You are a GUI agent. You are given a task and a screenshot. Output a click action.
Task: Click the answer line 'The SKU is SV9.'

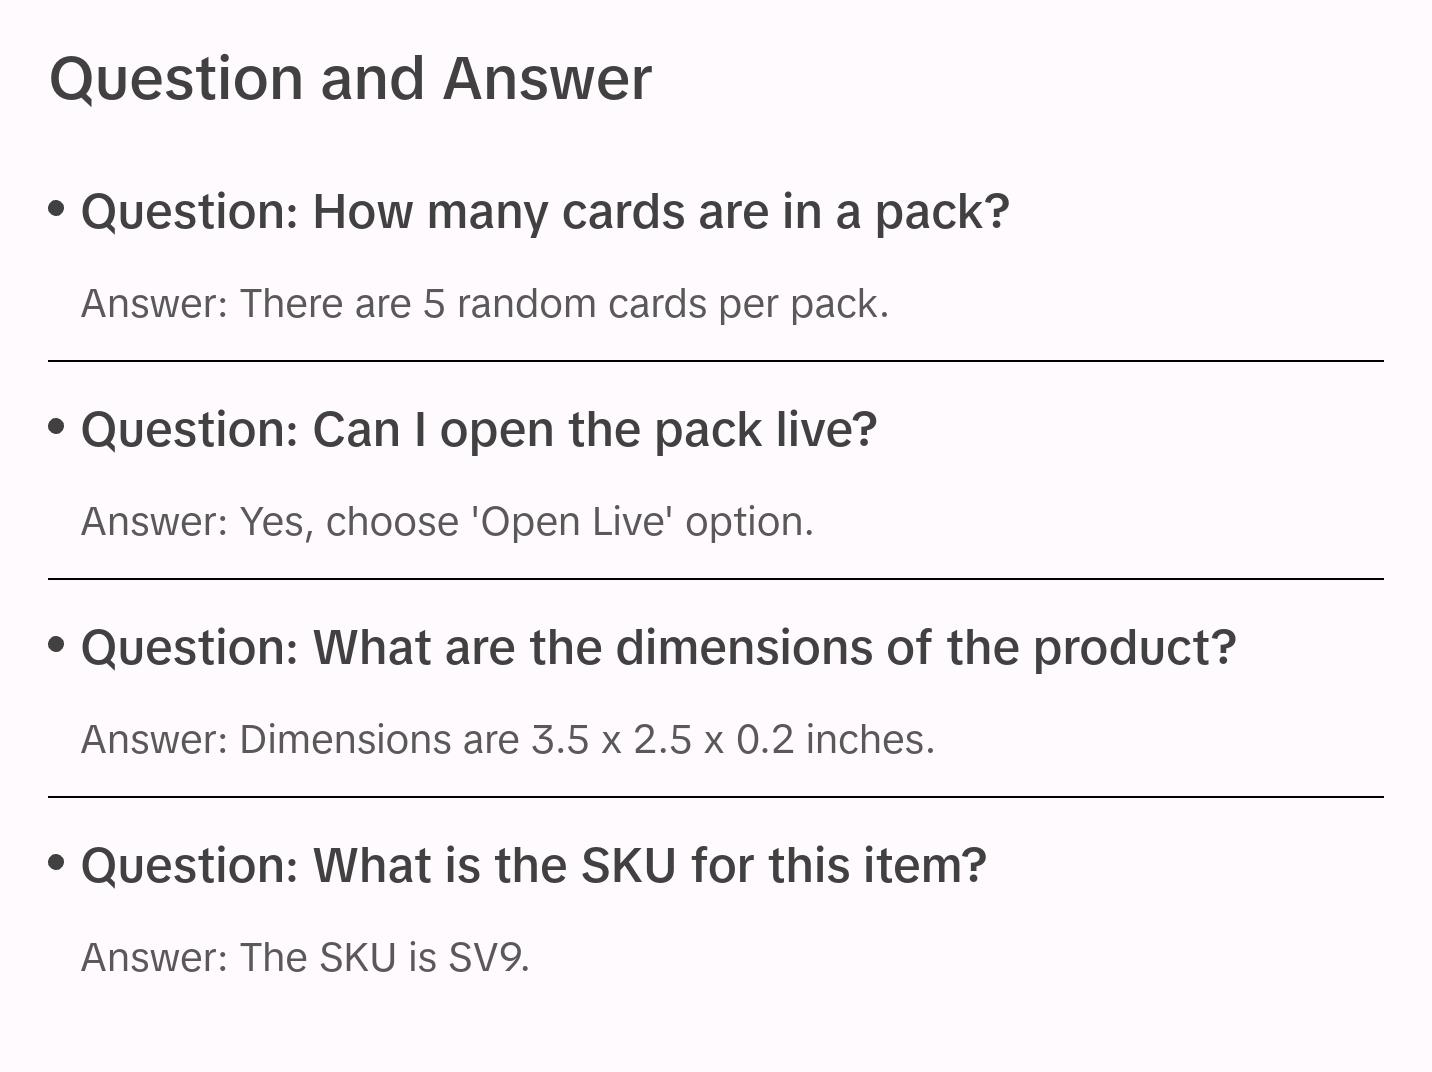click(x=305, y=958)
